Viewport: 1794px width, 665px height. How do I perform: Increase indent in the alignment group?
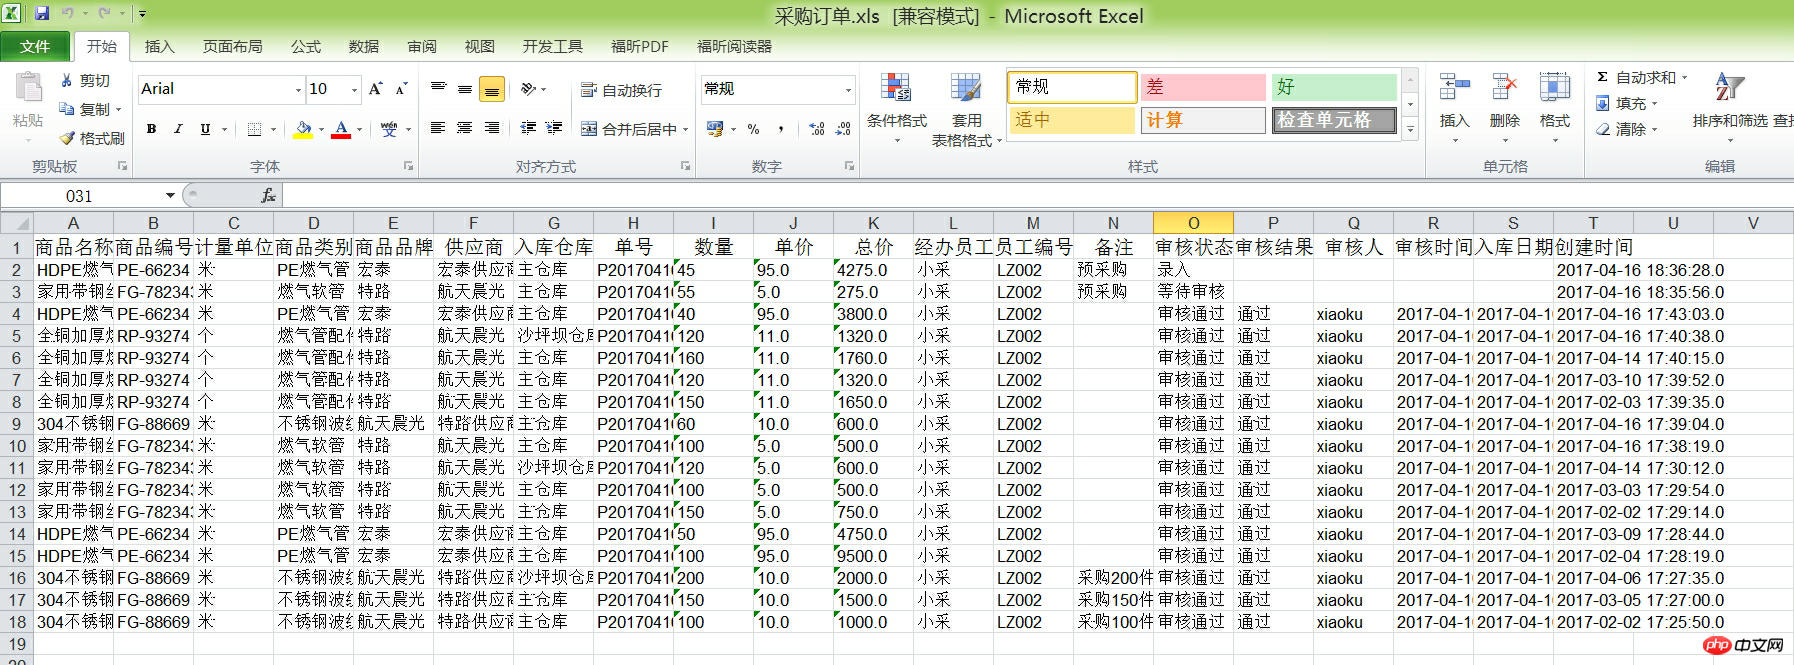pyautogui.click(x=554, y=128)
